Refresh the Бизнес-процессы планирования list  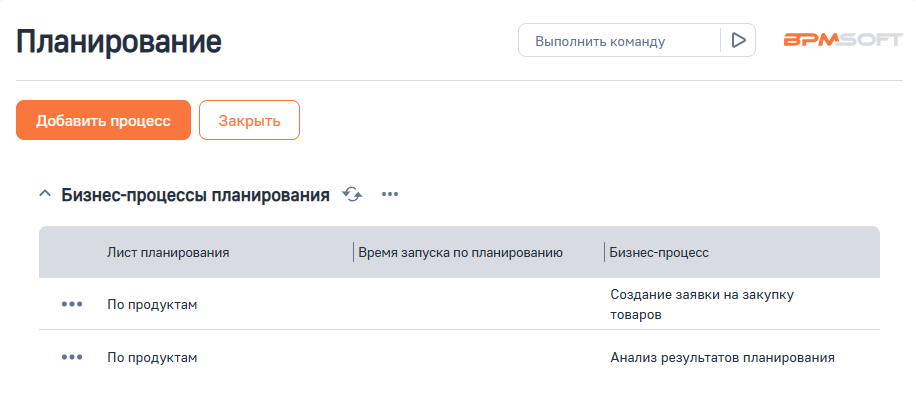pyautogui.click(x=352, y=194)
